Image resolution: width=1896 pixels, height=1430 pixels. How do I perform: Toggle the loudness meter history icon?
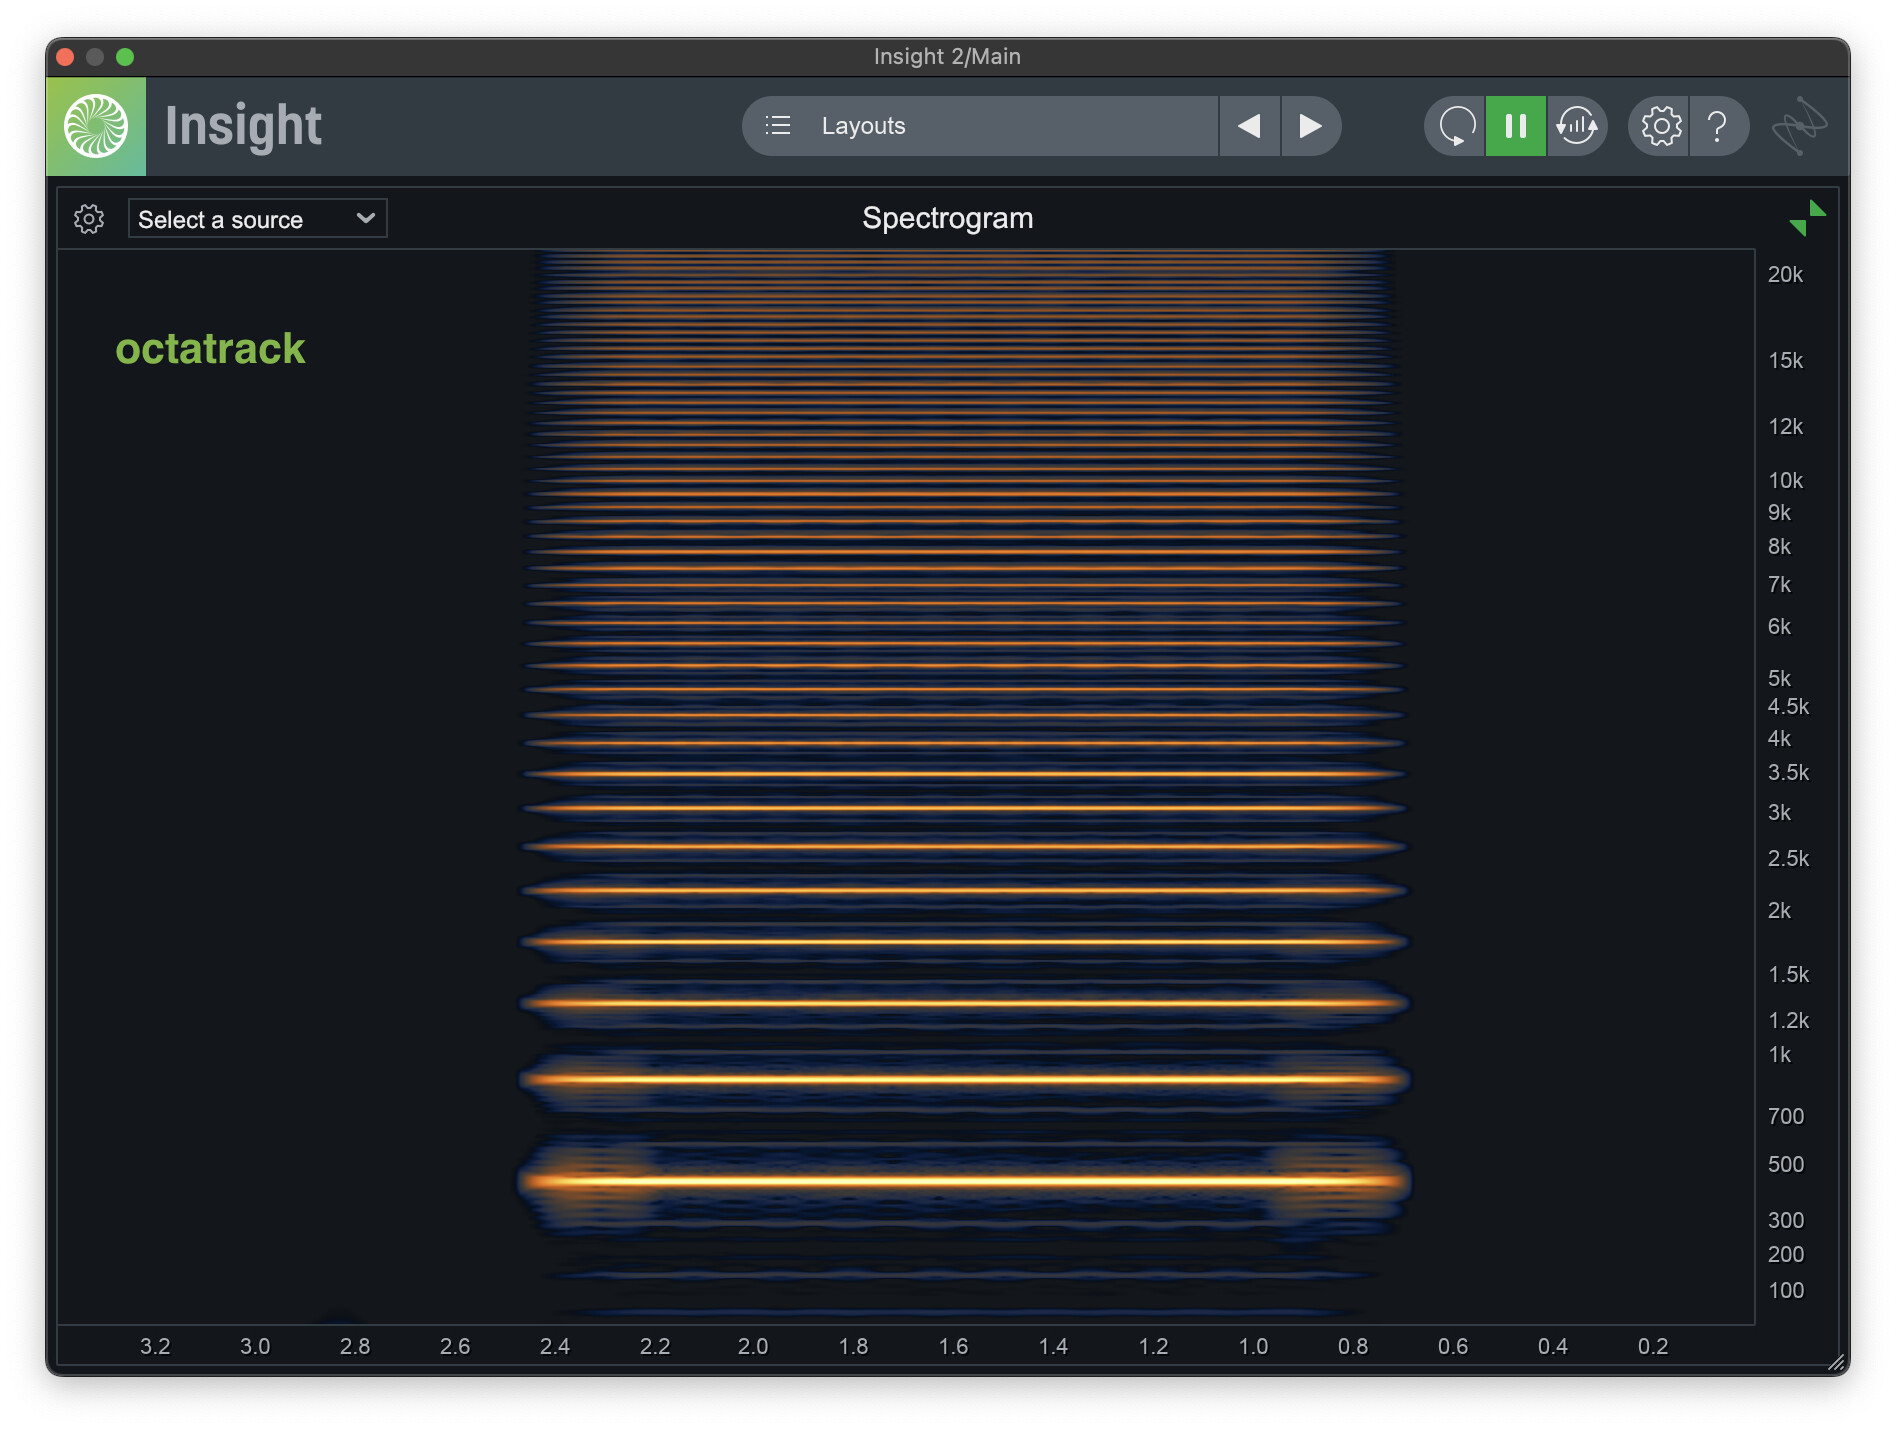click(x=1577, y=126)
